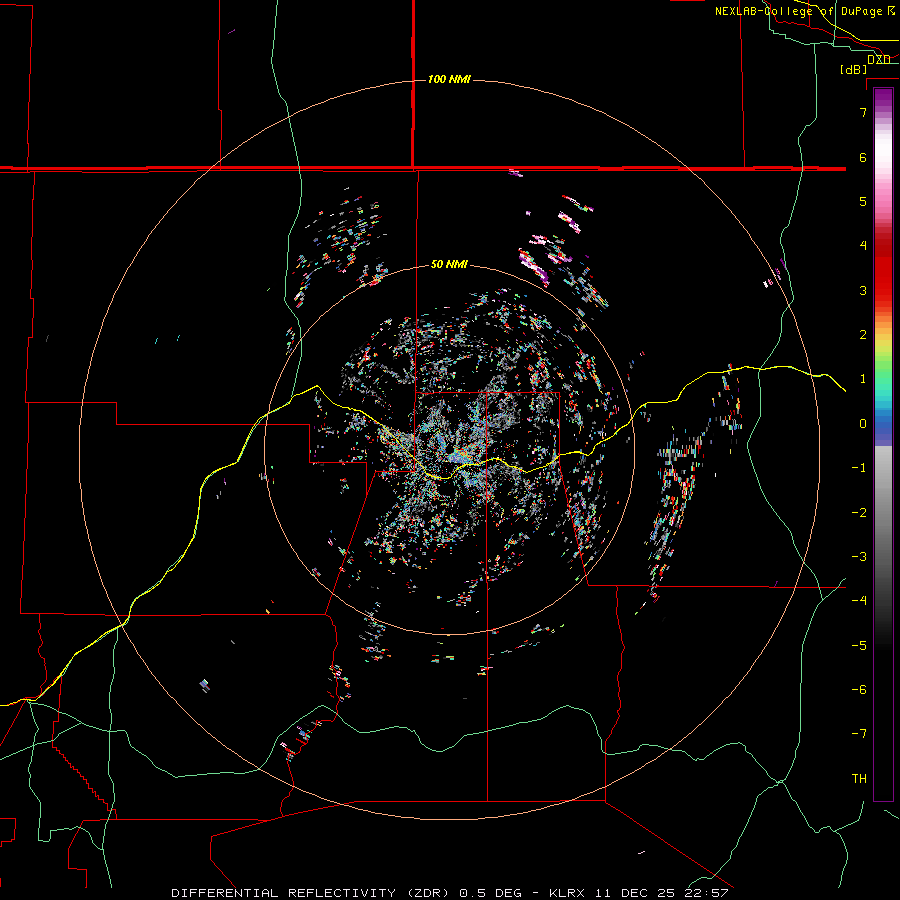
Task: Click the DZD product label
Action: (879, 59)
